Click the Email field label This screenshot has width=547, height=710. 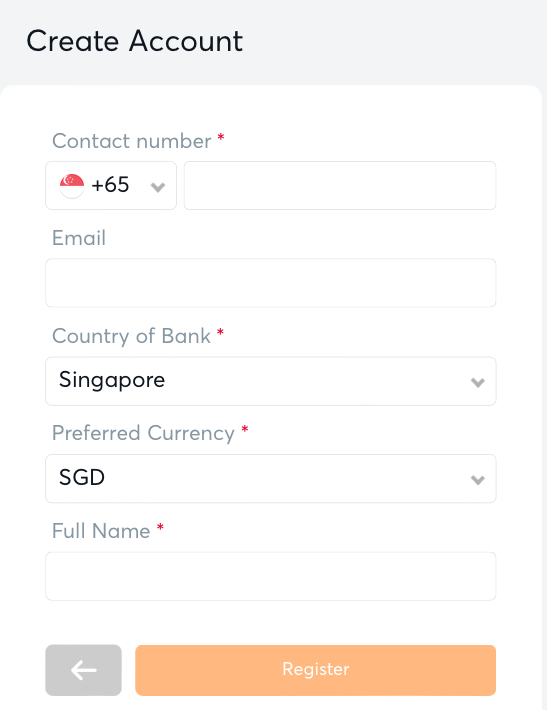[x=79, y=238]
